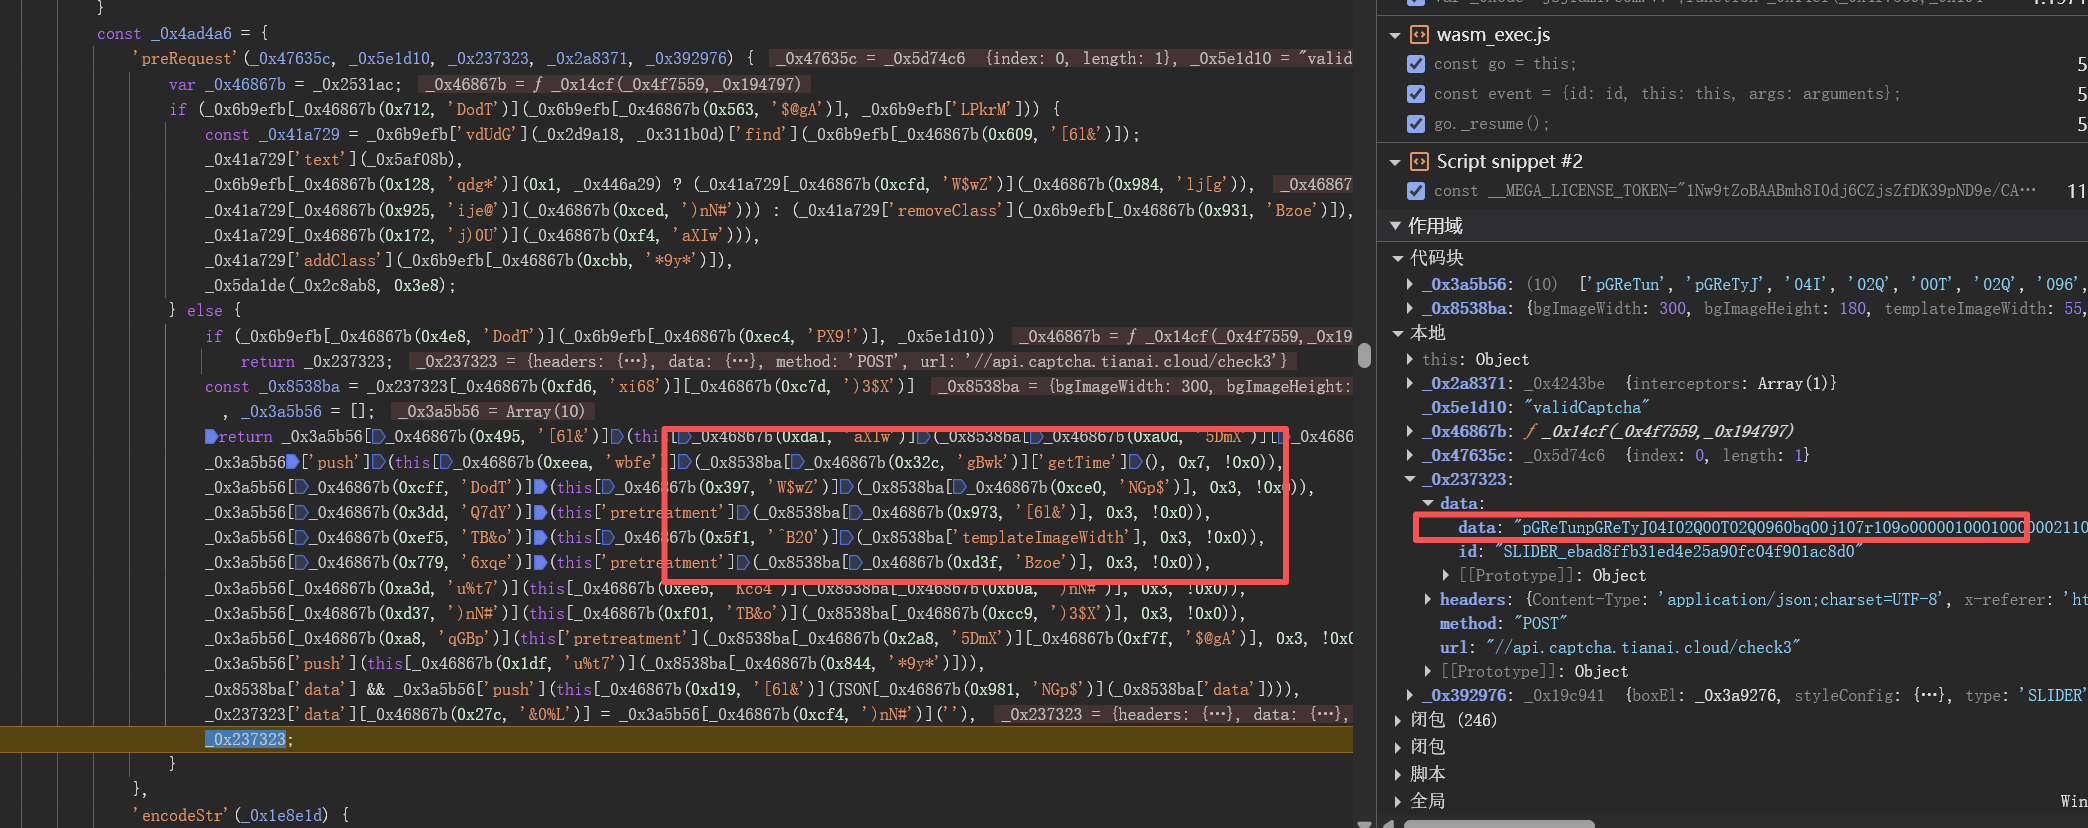Screen dimensions: 2088x828
Task: Toggle the go._resume() breakpoint checkbox
Action: click(x=1416, y=124)
